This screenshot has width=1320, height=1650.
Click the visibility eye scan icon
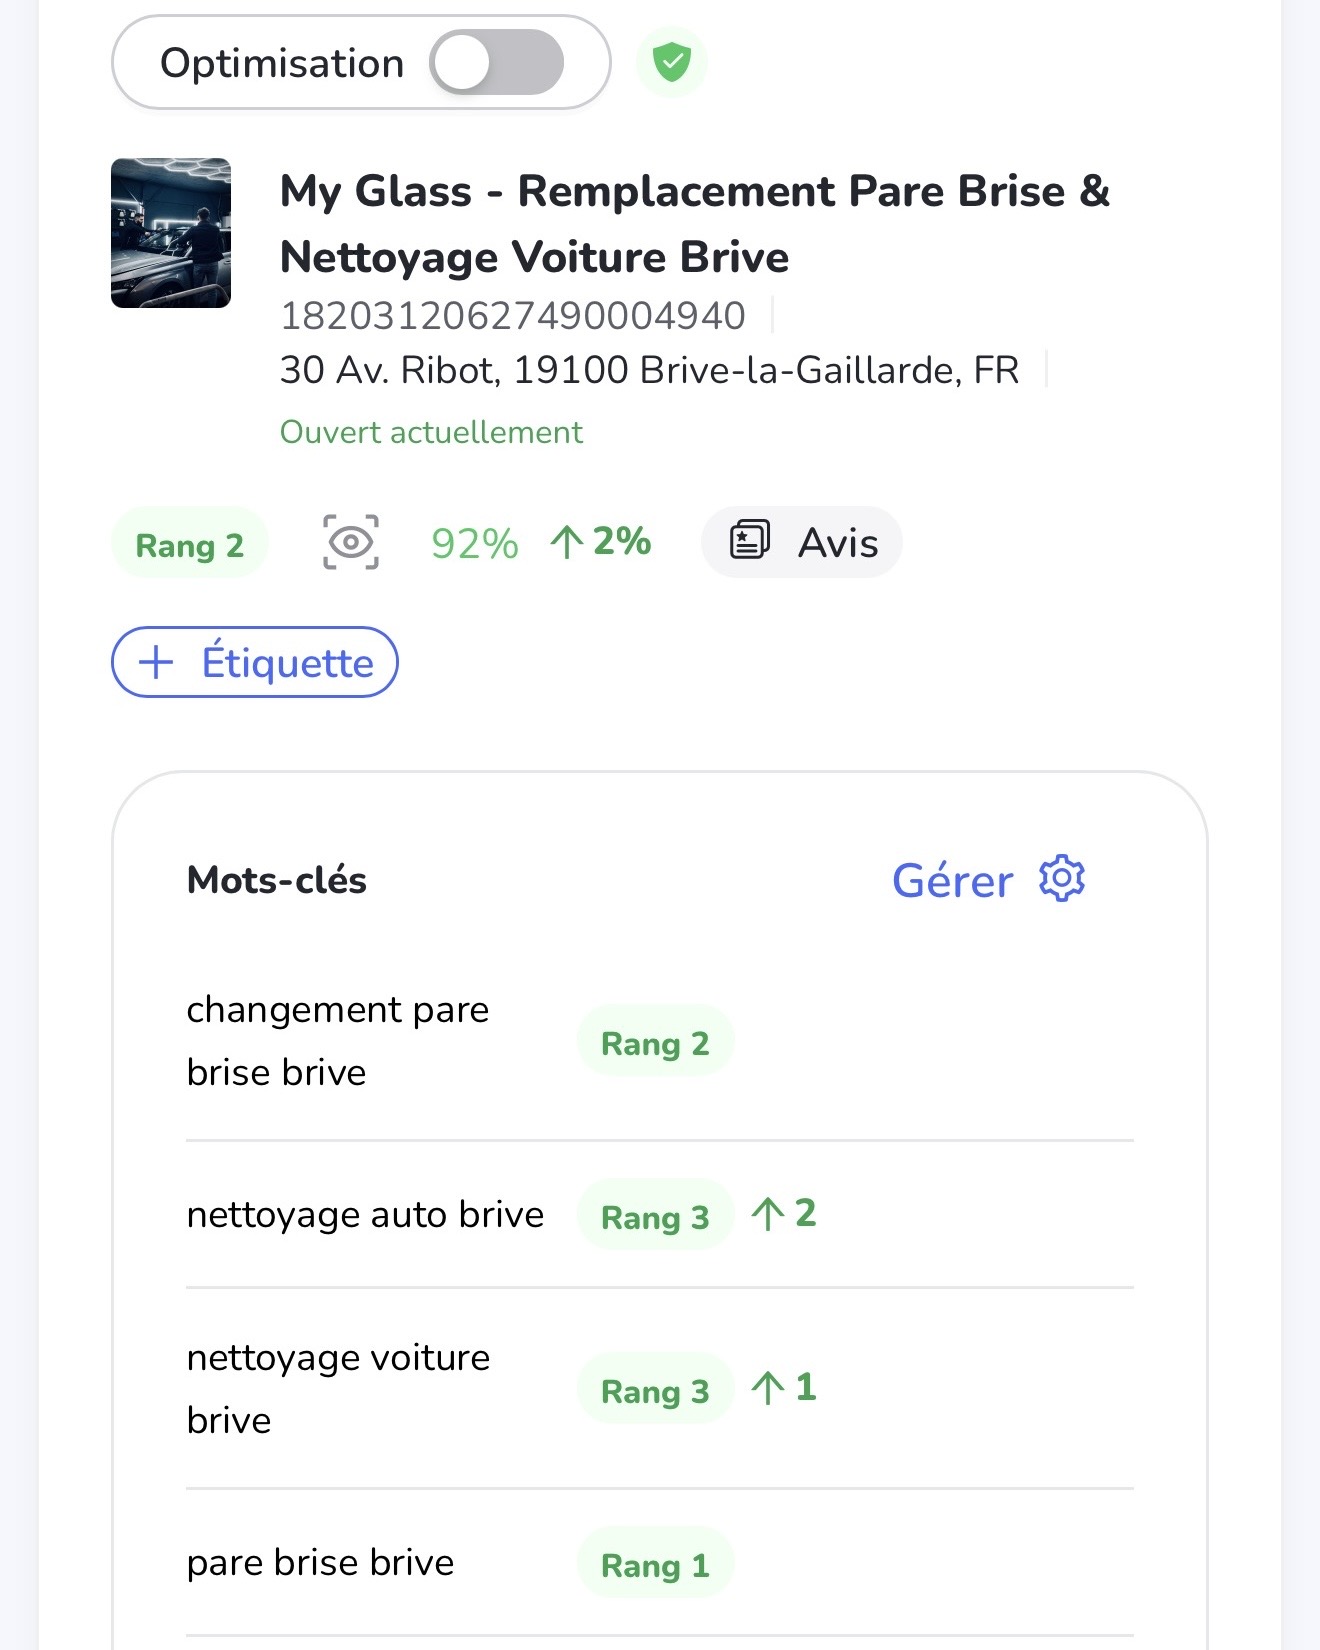351,543
